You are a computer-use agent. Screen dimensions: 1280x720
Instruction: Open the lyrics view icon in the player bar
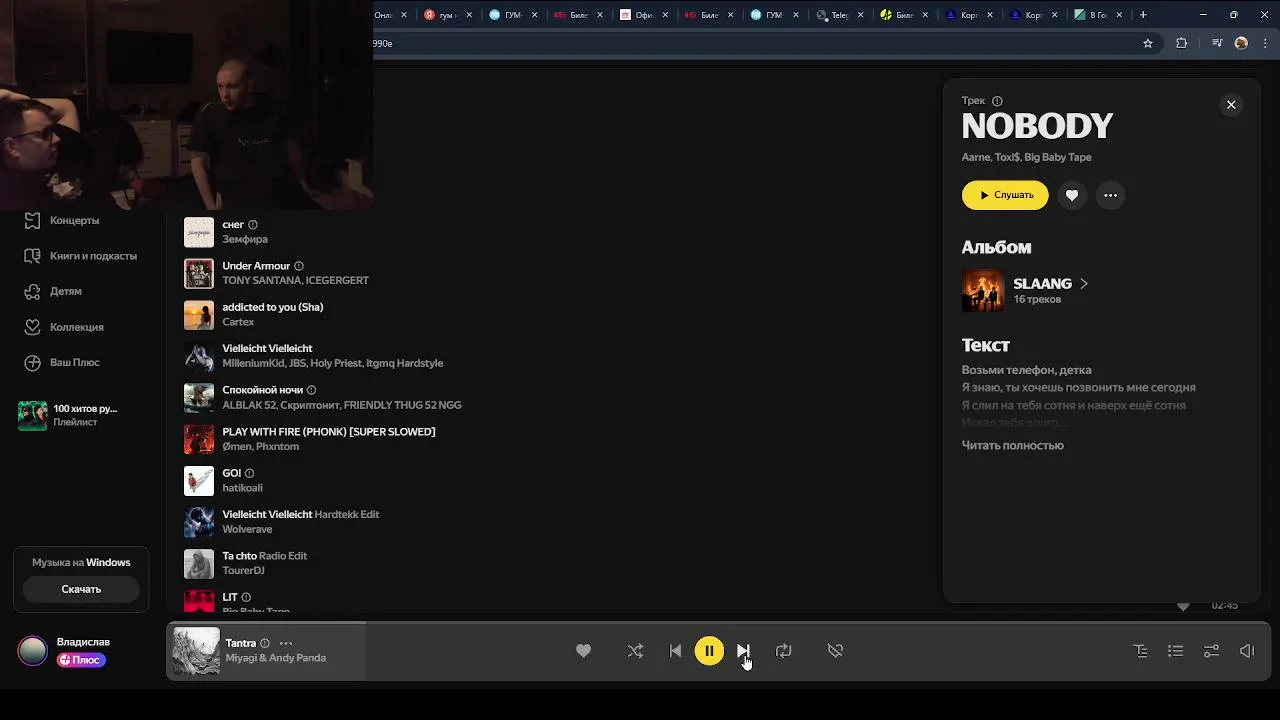coord(1140,651)
